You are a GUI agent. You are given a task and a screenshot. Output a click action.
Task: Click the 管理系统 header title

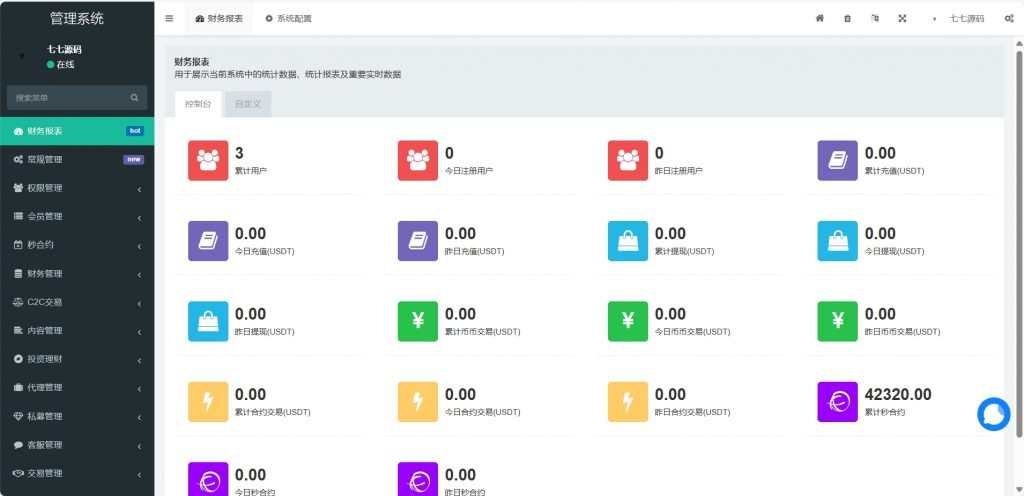[x=77, y=18]
